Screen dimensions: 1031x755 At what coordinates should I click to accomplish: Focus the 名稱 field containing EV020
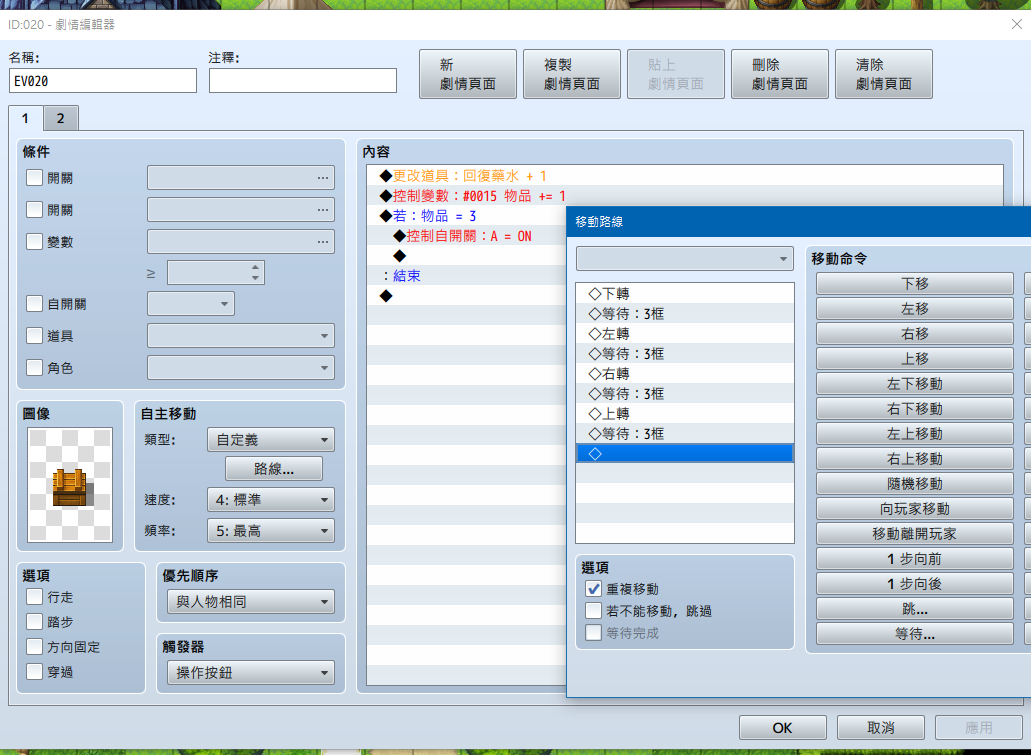point(103,81)
